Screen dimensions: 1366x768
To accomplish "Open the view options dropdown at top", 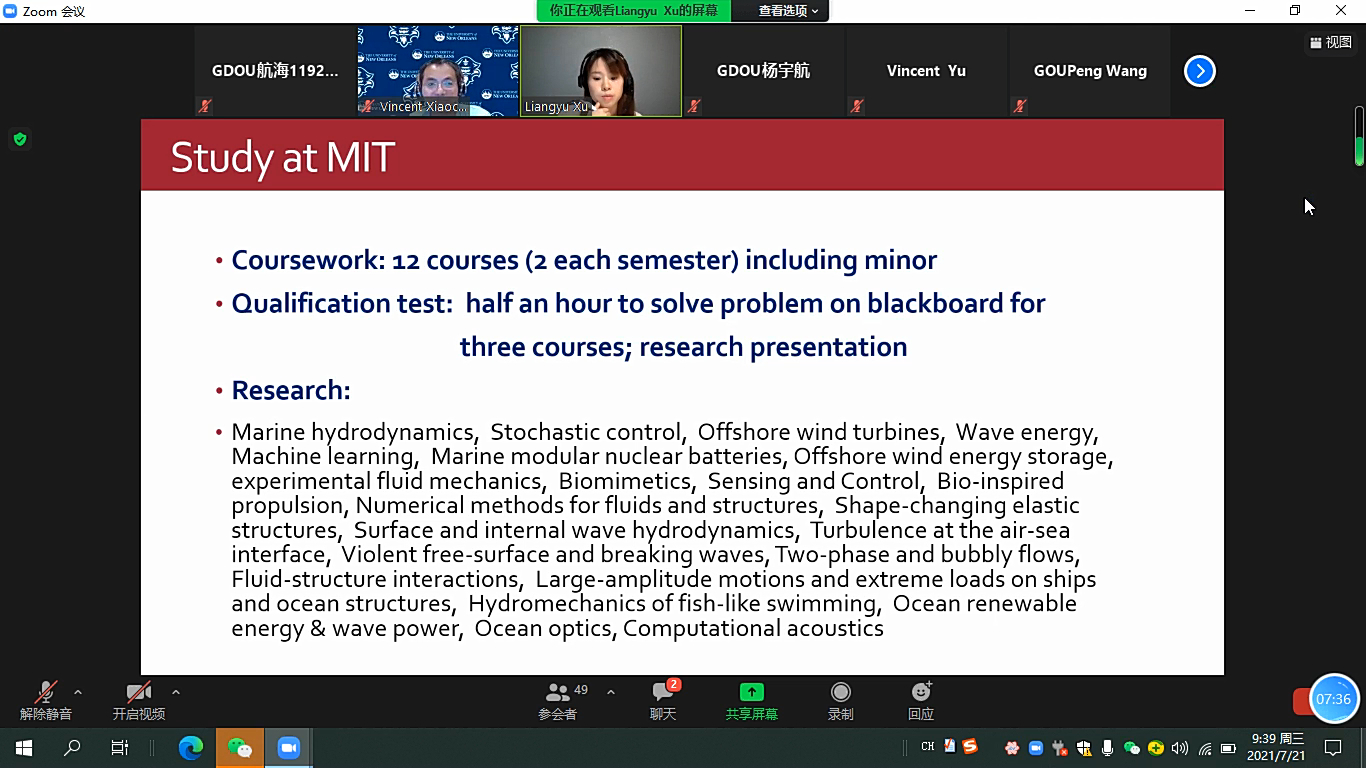I will pos(788,11).
